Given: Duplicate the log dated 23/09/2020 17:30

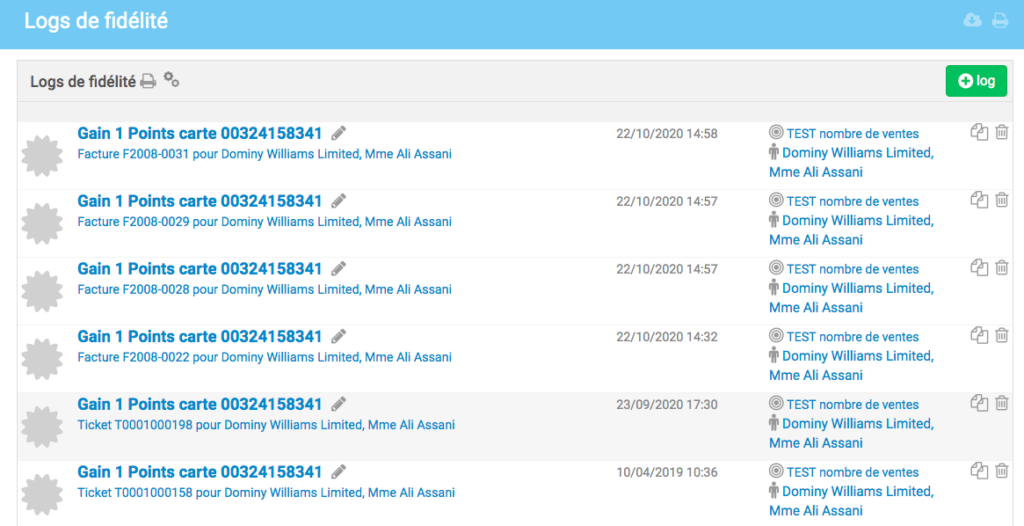Looking at the screenshot, I should click(979, 403).
